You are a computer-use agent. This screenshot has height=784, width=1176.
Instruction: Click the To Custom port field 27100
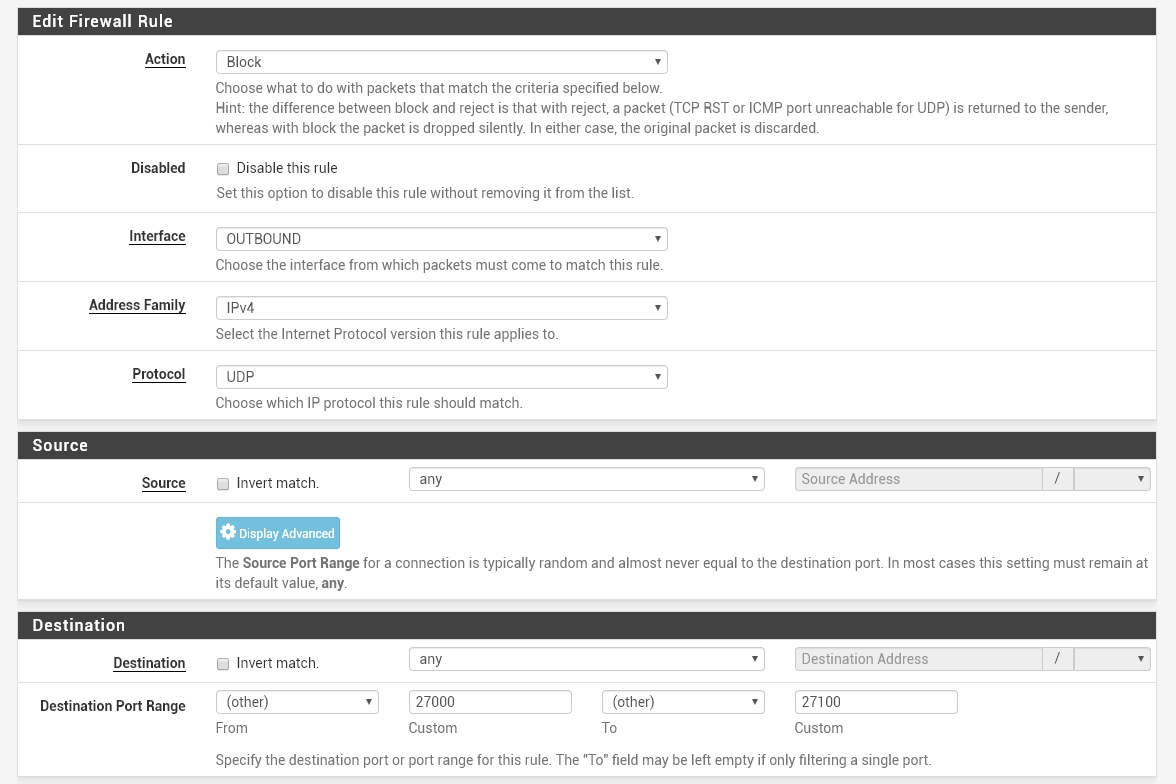coord(876,702)
